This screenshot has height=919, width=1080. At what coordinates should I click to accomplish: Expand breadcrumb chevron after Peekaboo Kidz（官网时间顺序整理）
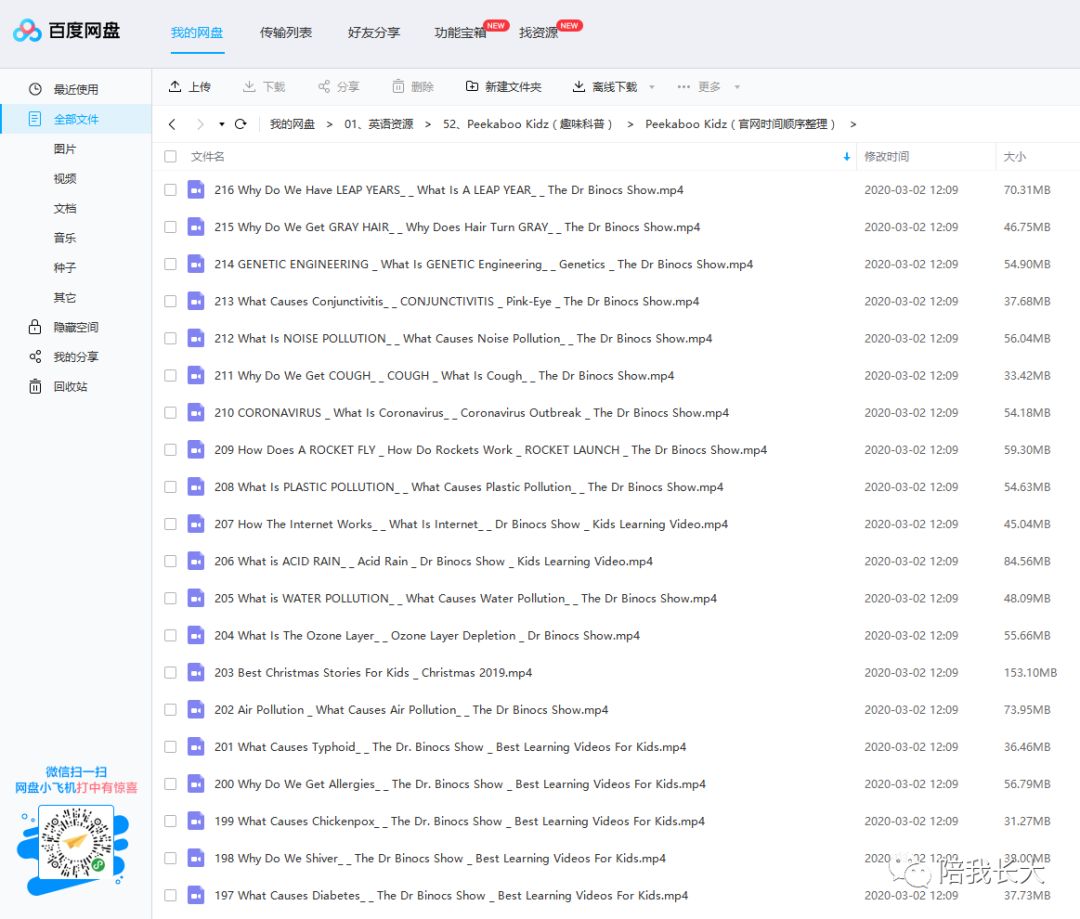point(853,124)
